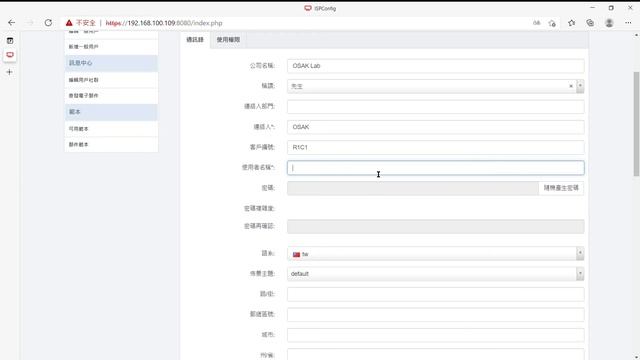Click the scrollbar down arrow
This screenshot has width=640, height=360.
pos(636,356)
